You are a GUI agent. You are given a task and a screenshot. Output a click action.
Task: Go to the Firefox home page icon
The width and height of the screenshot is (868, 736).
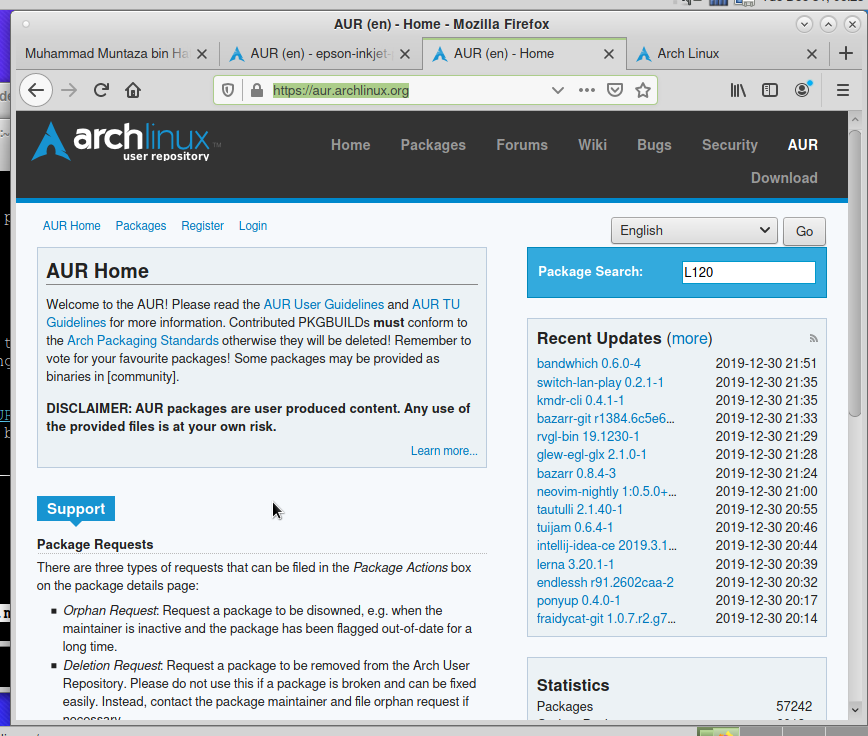pos(133,91)
